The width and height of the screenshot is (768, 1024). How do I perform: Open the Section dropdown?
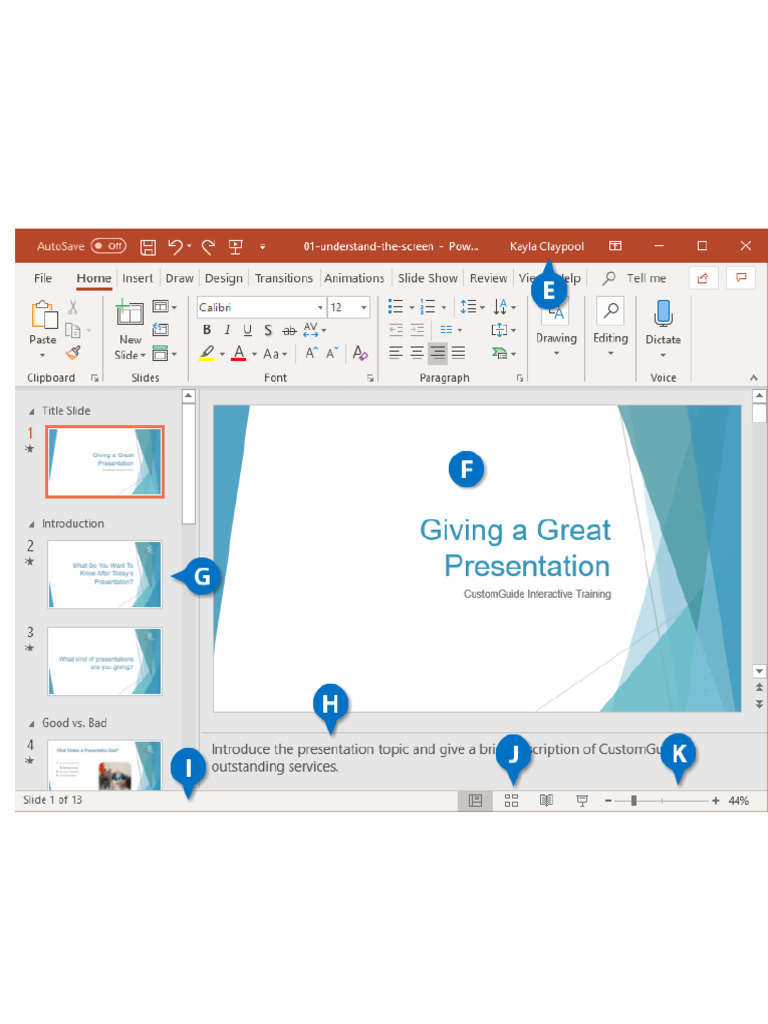(x=165, y=354)
